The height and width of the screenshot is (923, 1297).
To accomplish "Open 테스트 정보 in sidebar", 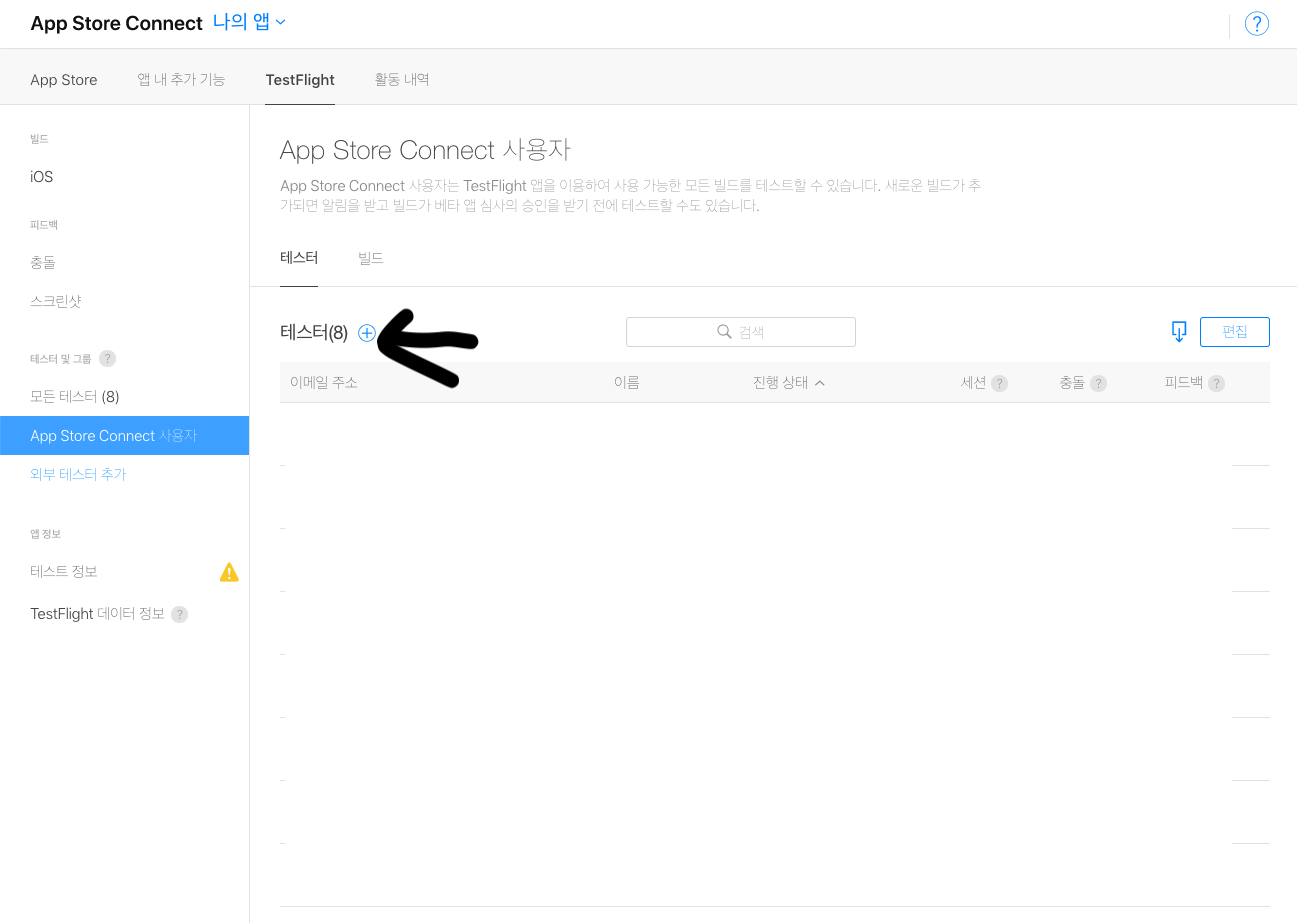I will coord(64,572).
